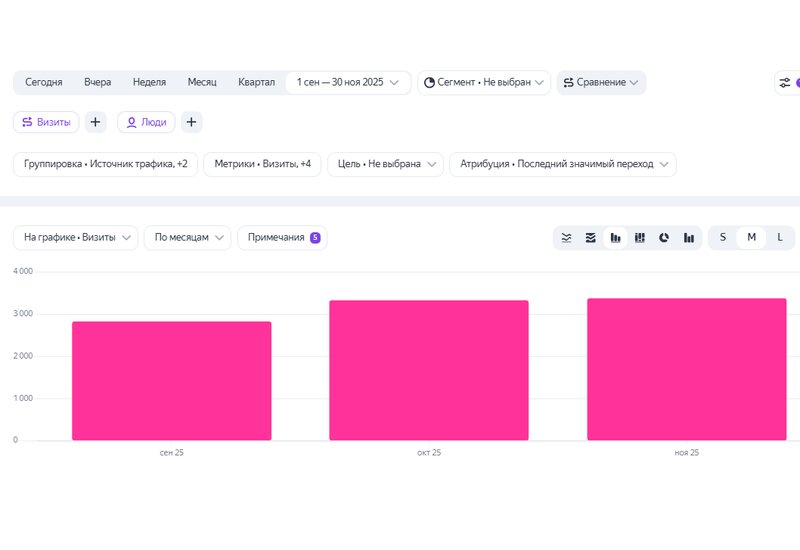800x550 pixels.
Task: Click the окт 25 pink bar
Action: click(x=429, y=370)
